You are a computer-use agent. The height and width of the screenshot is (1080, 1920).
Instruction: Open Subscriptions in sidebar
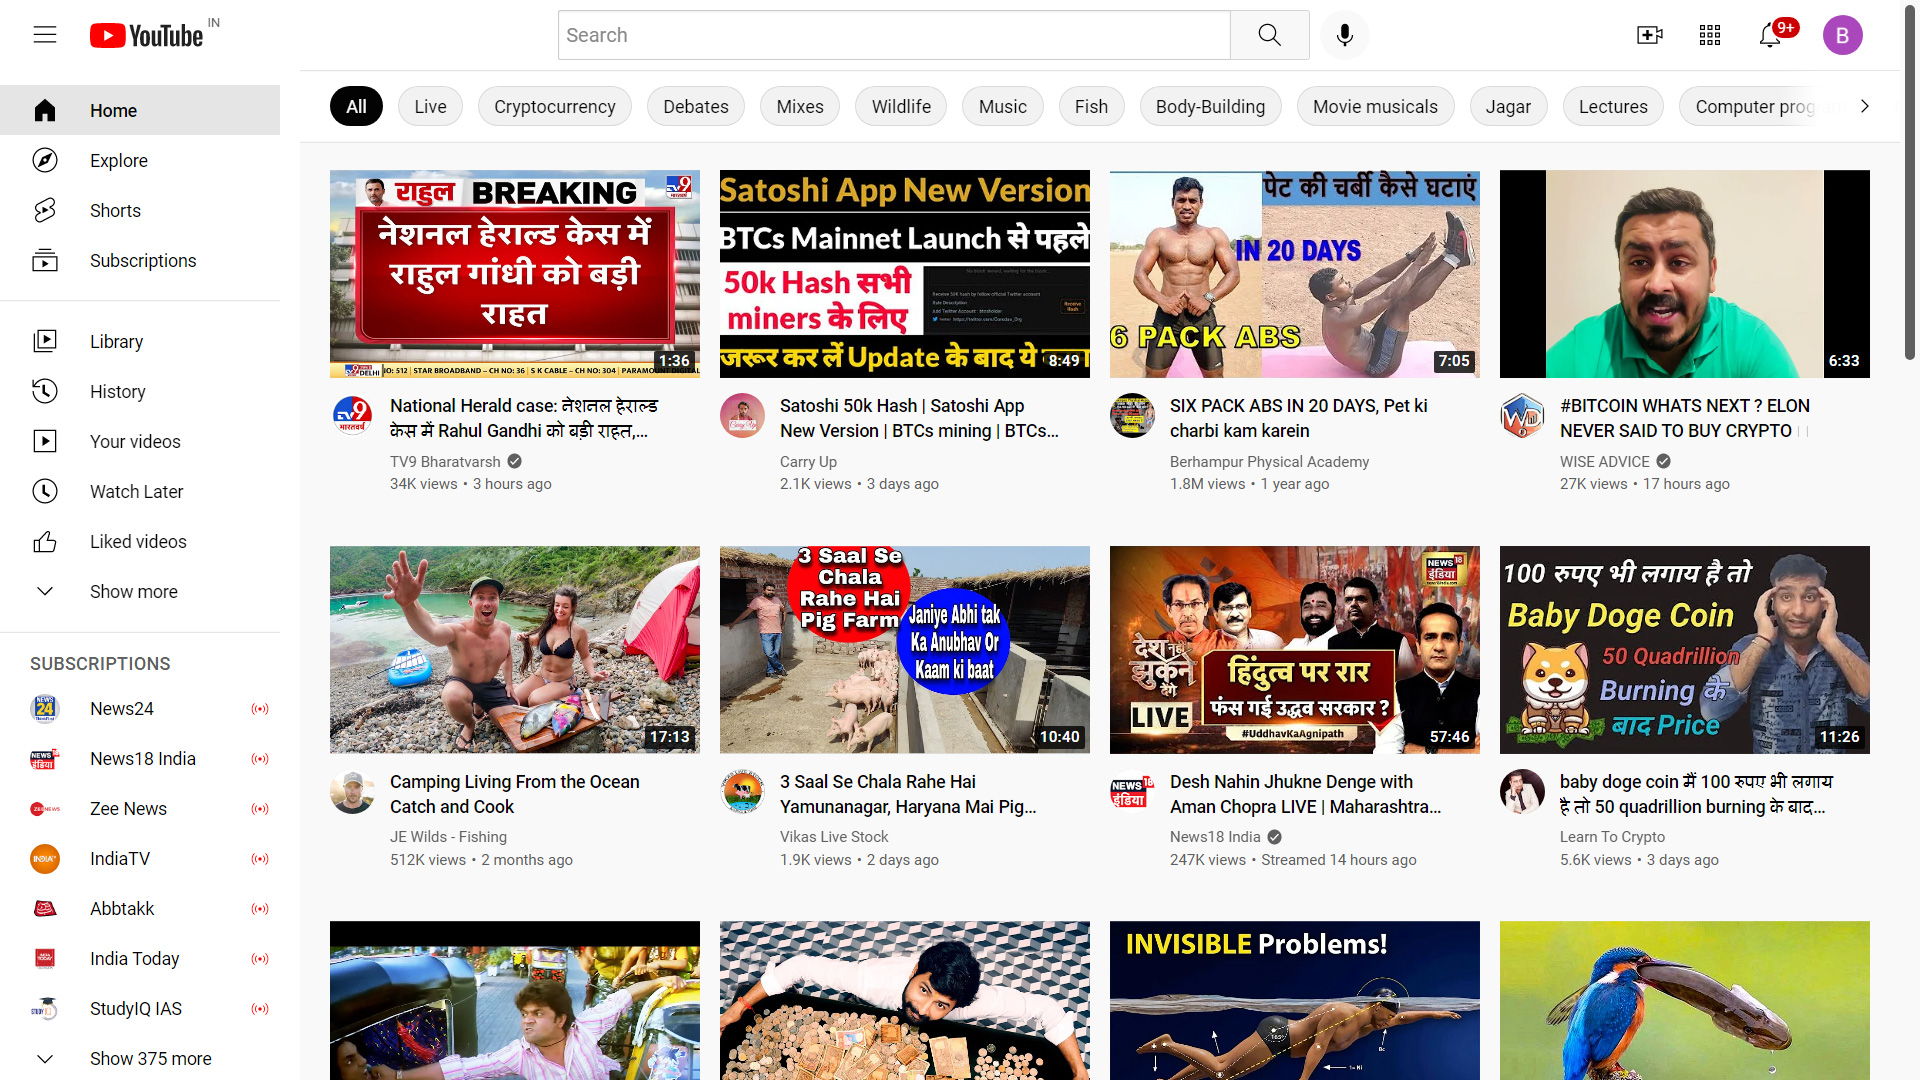pyautogui.click(x=140, y=260)
